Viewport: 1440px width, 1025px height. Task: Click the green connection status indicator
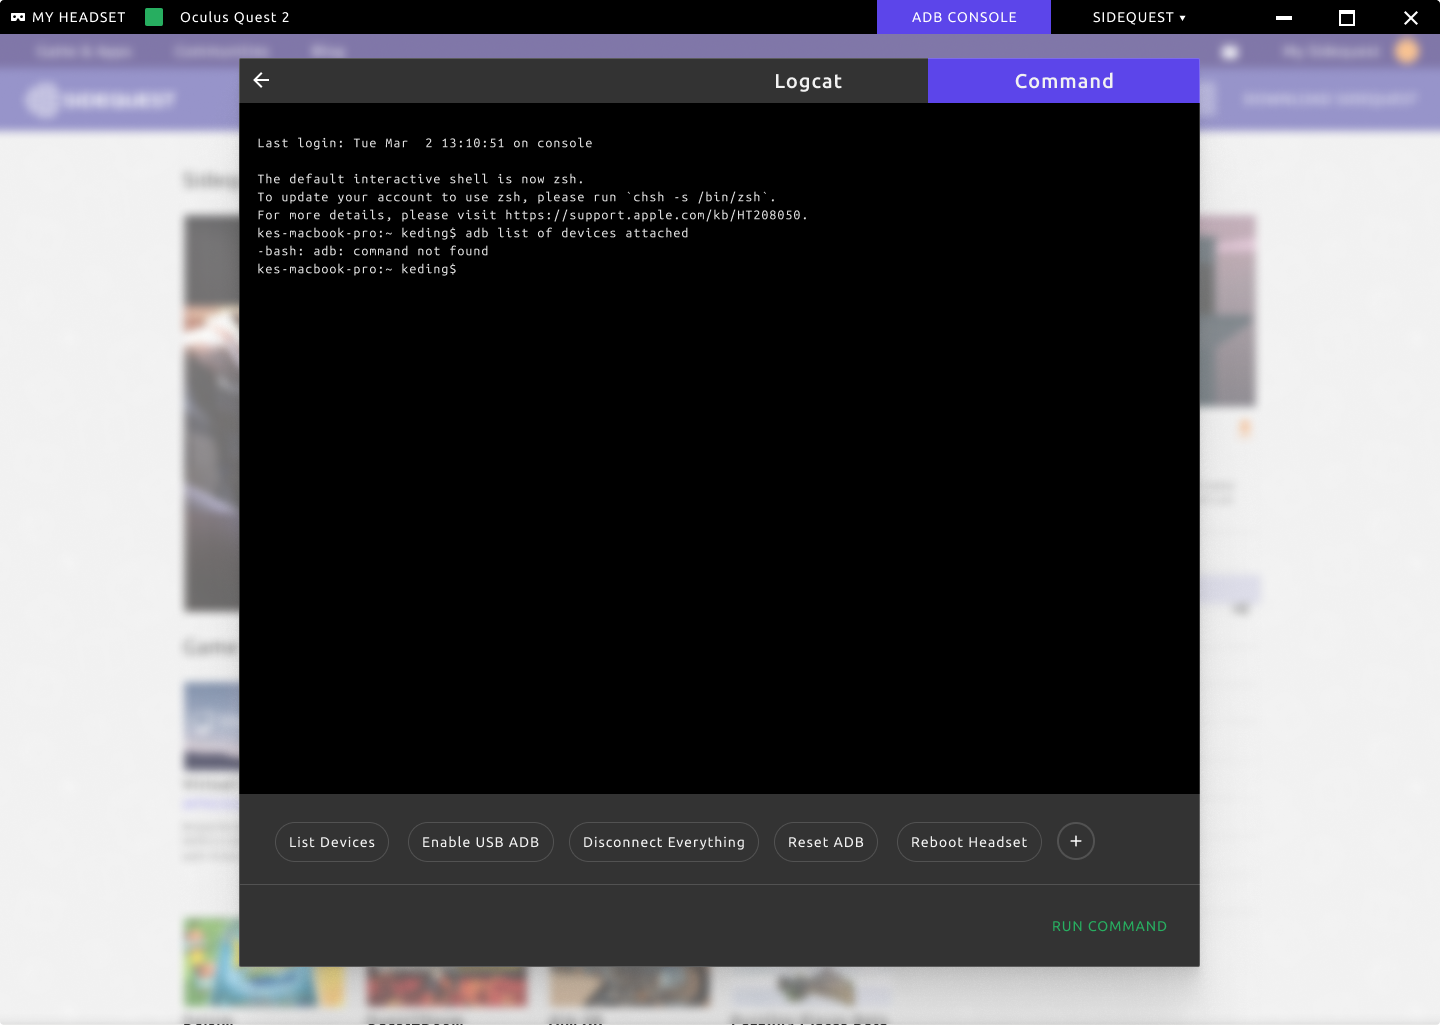coord(154,17)
